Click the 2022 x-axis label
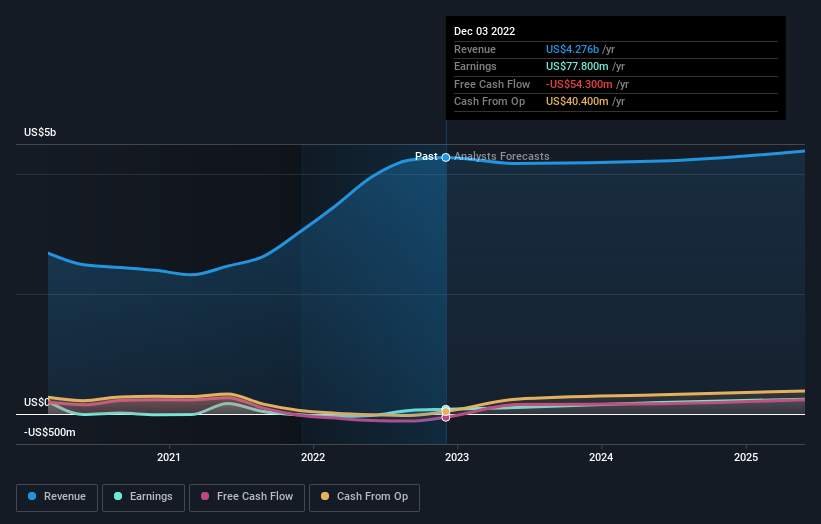Viewport: 821px width, 524px height. pyautogui.click(x=313, y=458)
